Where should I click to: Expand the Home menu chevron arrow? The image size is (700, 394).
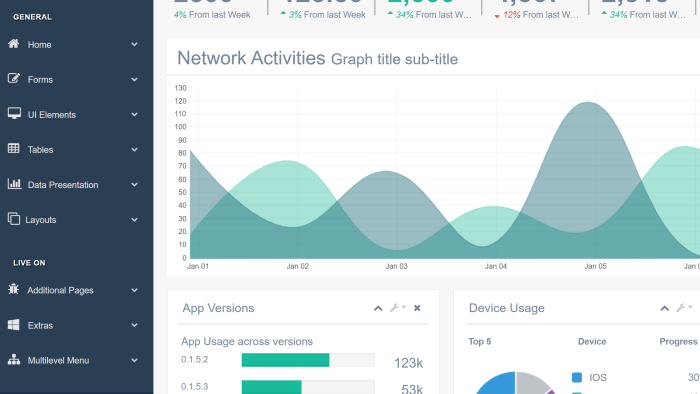click(134, 44)
